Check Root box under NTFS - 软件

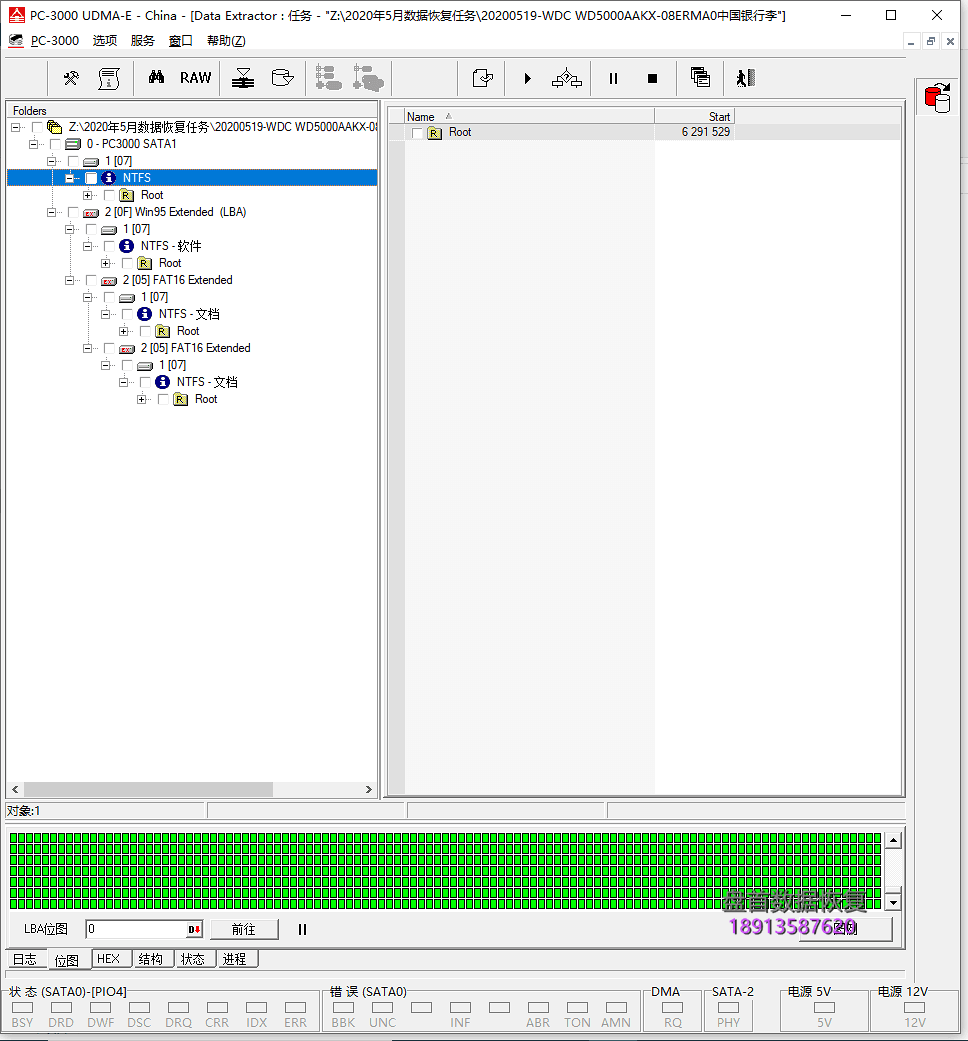point(127,264)
